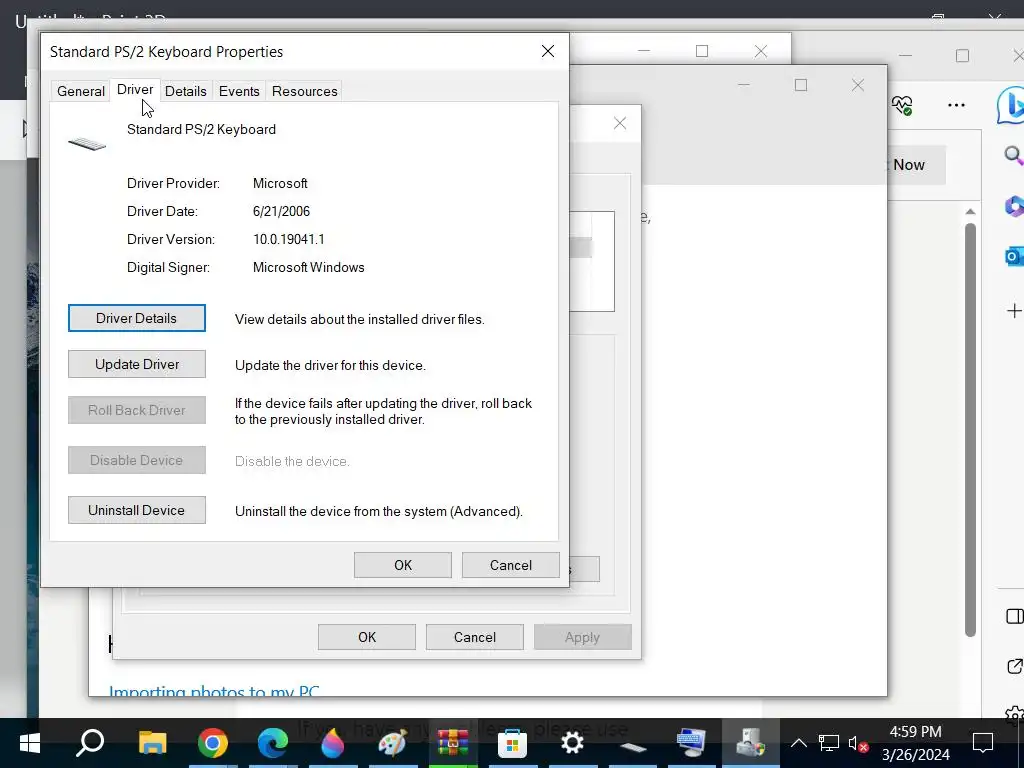This screenshot has width=1024, height=768.
Task: Close the Standard PS/2 Keyboard Properties dialog
Action: (548, 52)
